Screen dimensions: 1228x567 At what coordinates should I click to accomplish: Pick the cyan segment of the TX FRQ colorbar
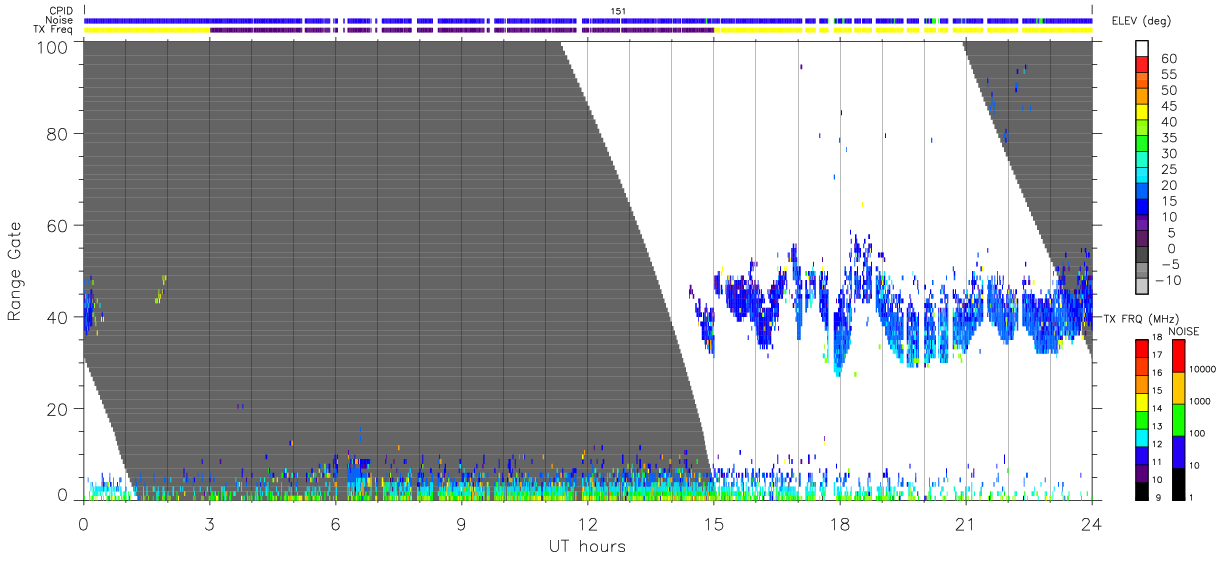point(1142,436)
